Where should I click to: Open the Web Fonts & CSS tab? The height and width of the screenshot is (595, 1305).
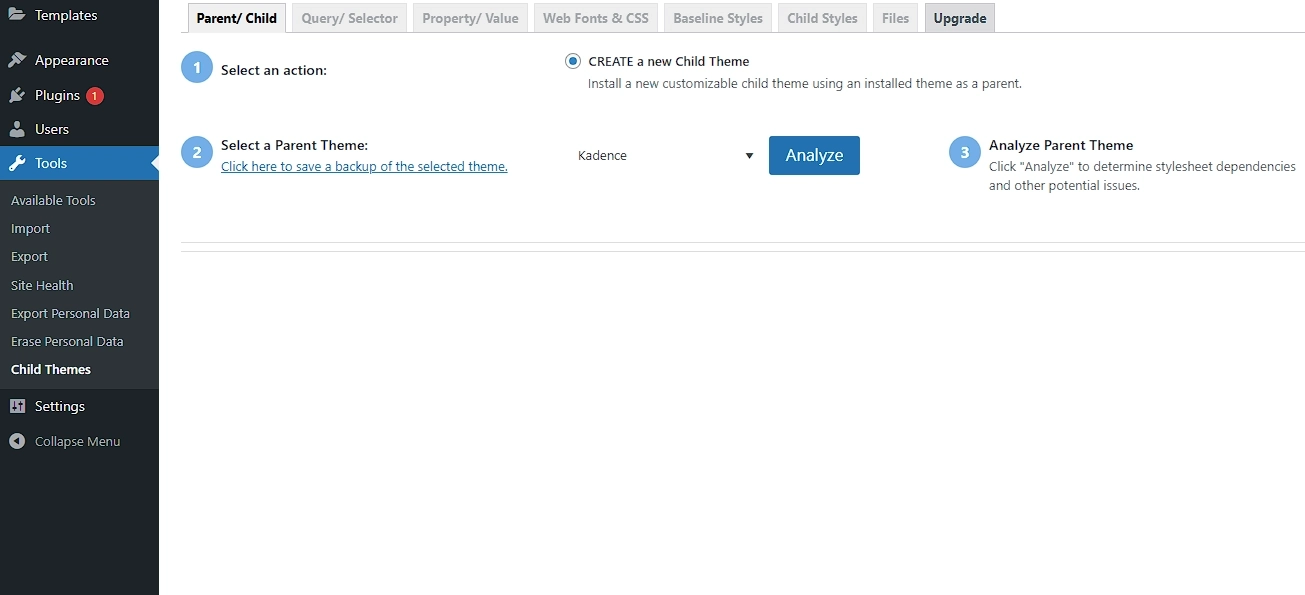click(x=595, y=18)
